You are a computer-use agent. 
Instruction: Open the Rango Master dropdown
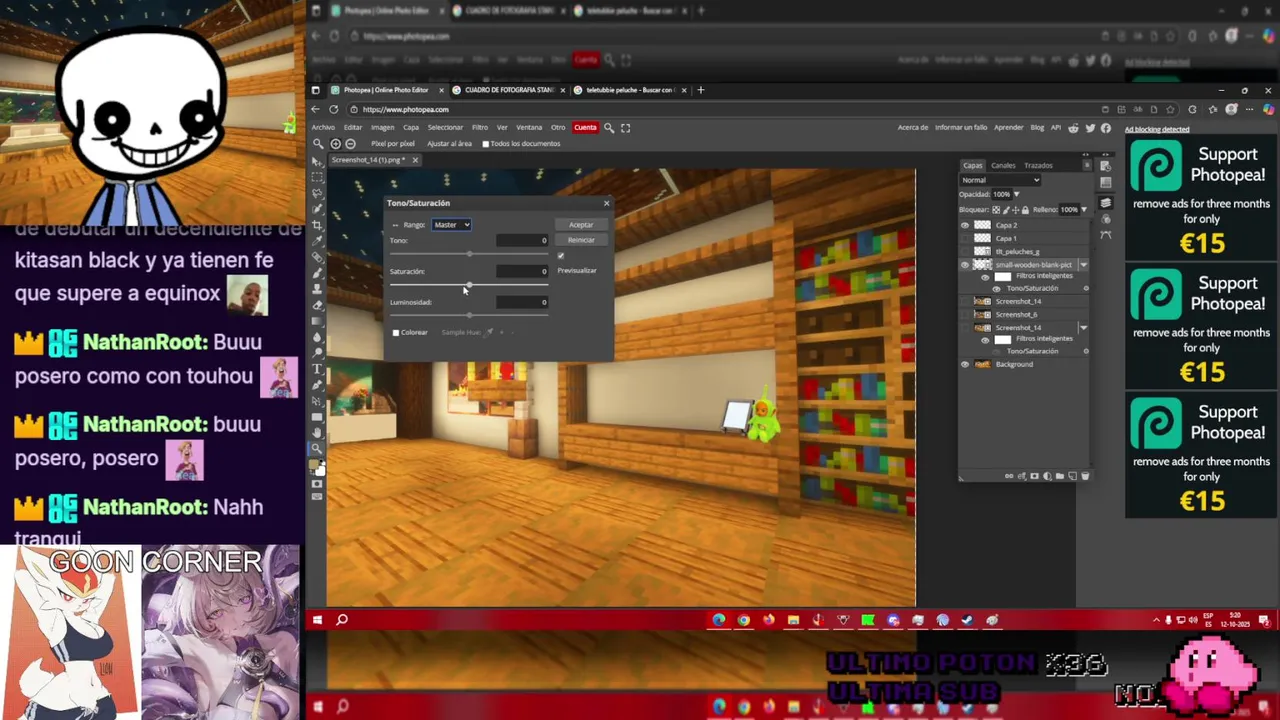pos(451,225)
